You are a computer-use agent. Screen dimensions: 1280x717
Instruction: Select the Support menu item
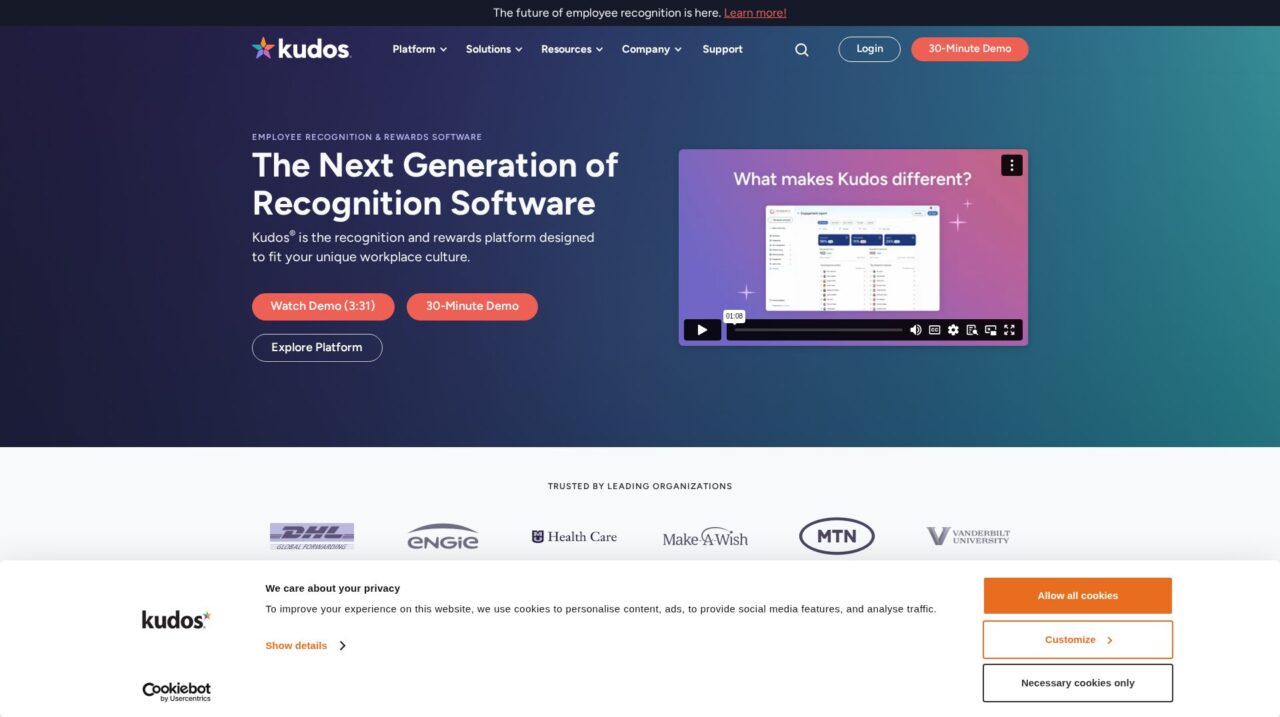click(x=722, y=49)
